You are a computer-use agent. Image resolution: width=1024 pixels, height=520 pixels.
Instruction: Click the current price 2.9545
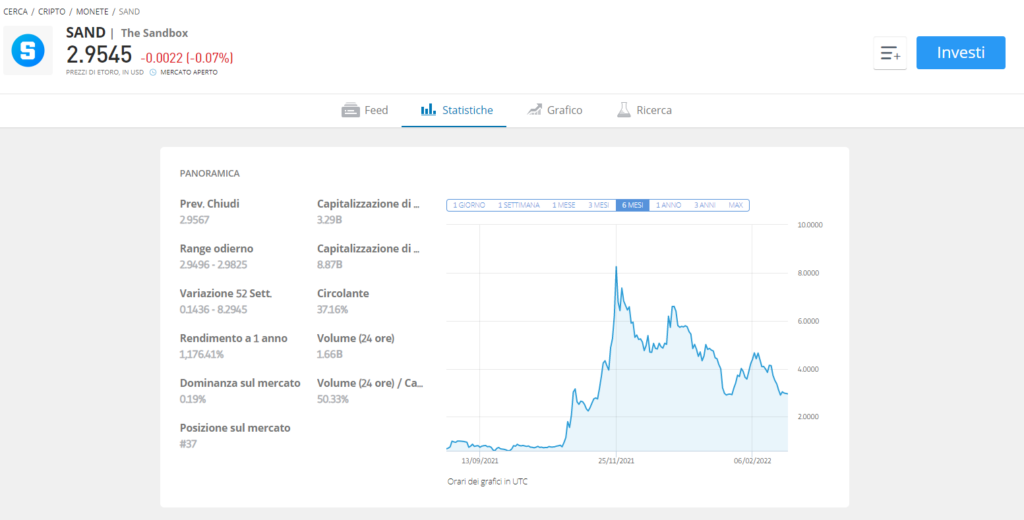(x=99, y=56)
